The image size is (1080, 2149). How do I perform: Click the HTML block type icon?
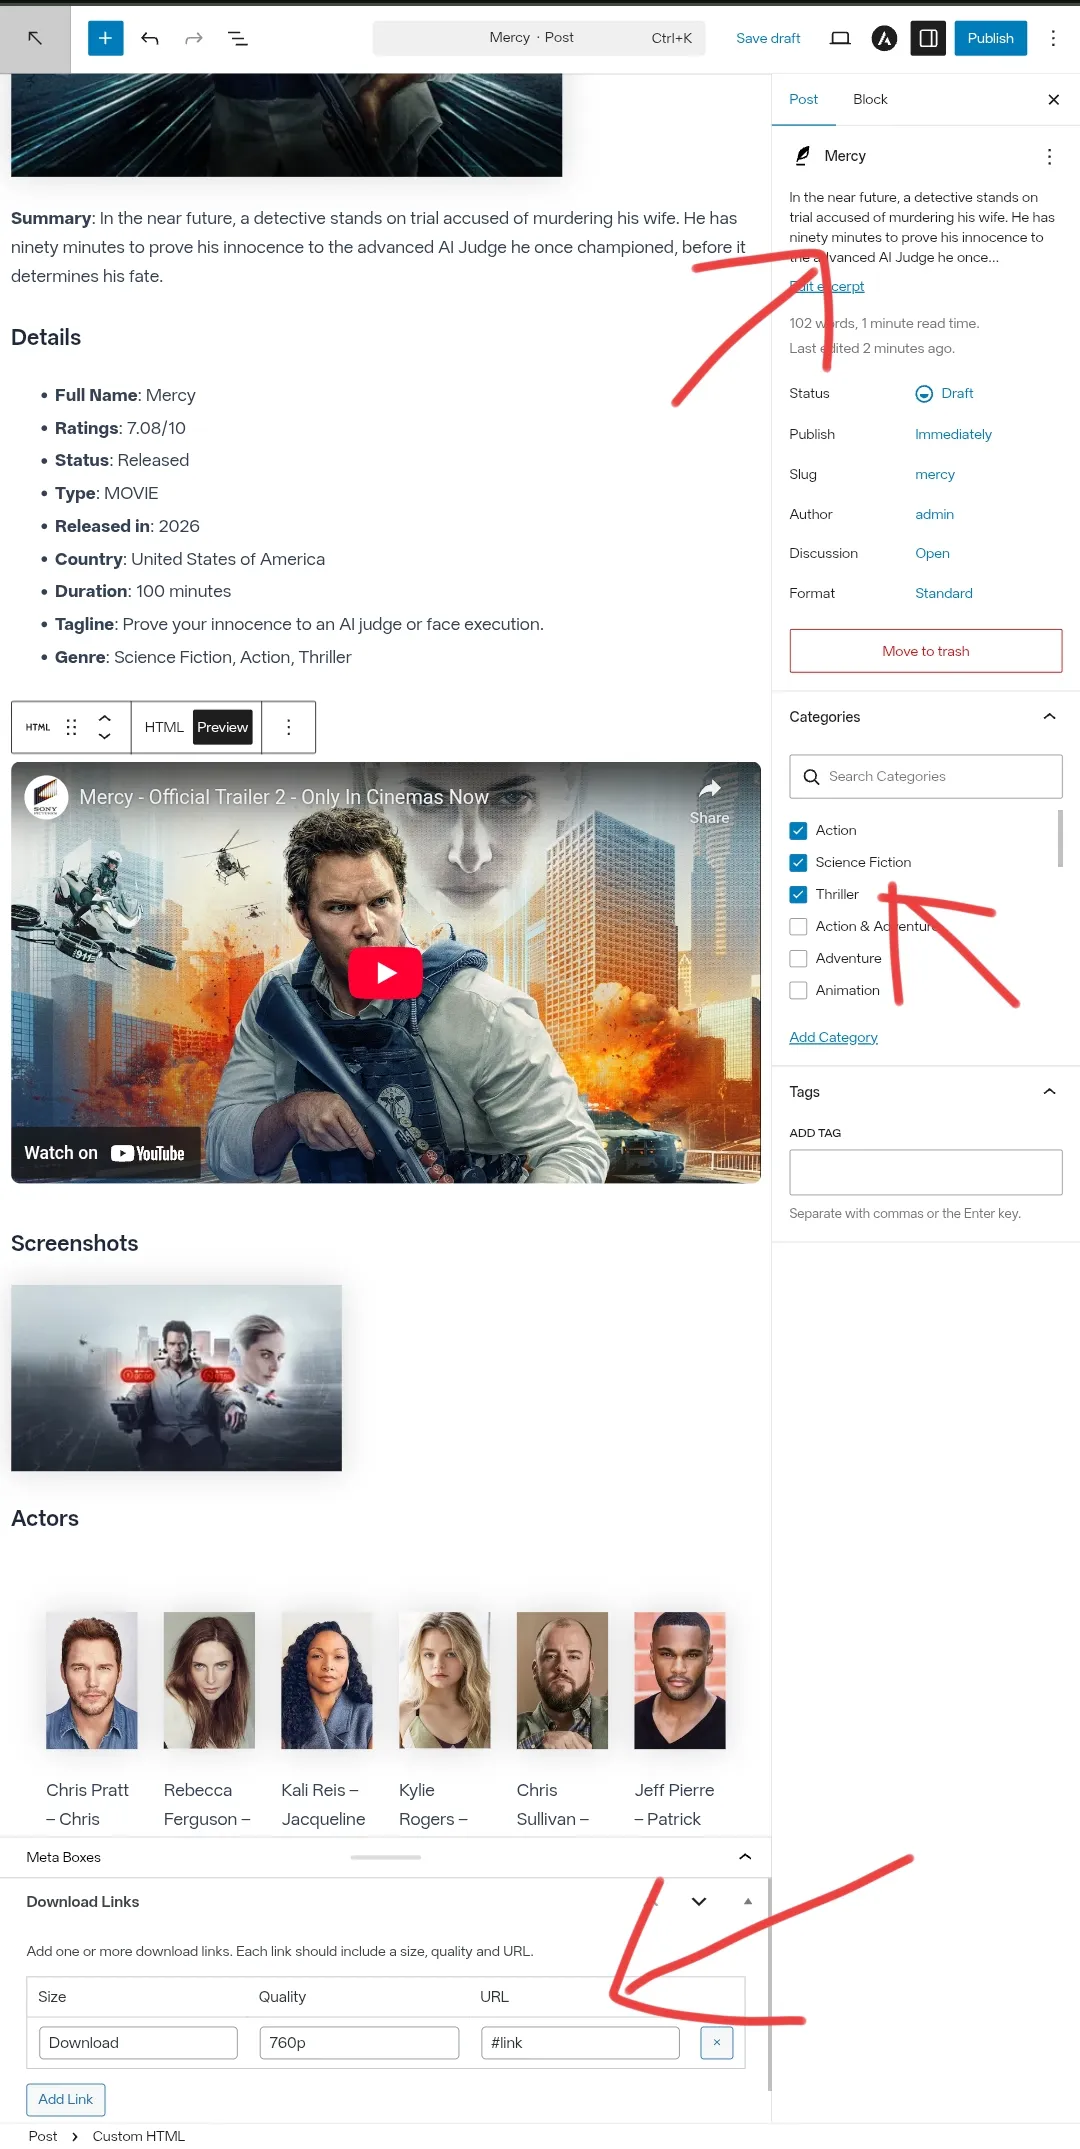tap(38, 727)
